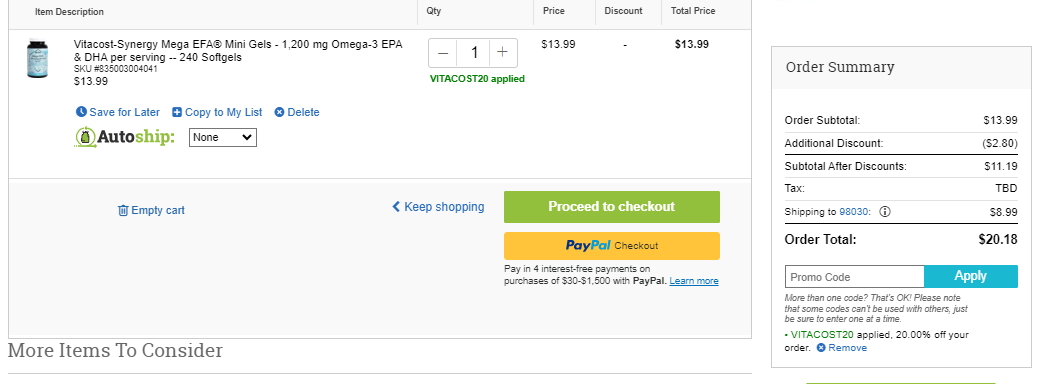Click the Delete item x icon
The height and width of the screenshot is (384, 1043).
point(279,112)
